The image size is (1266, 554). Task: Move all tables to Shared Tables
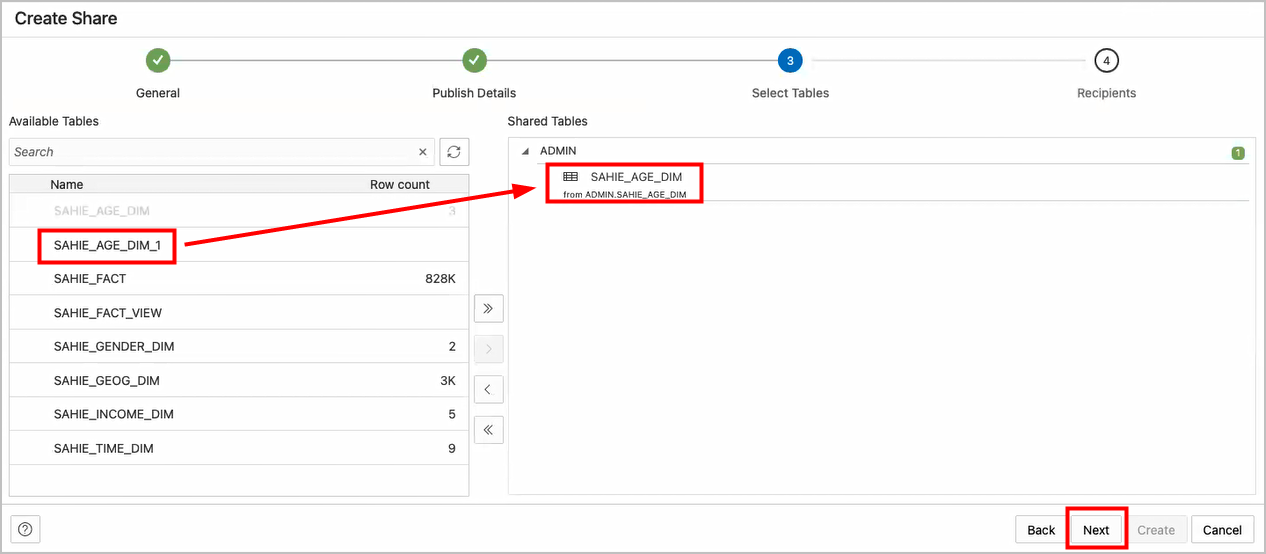[488, 308]
